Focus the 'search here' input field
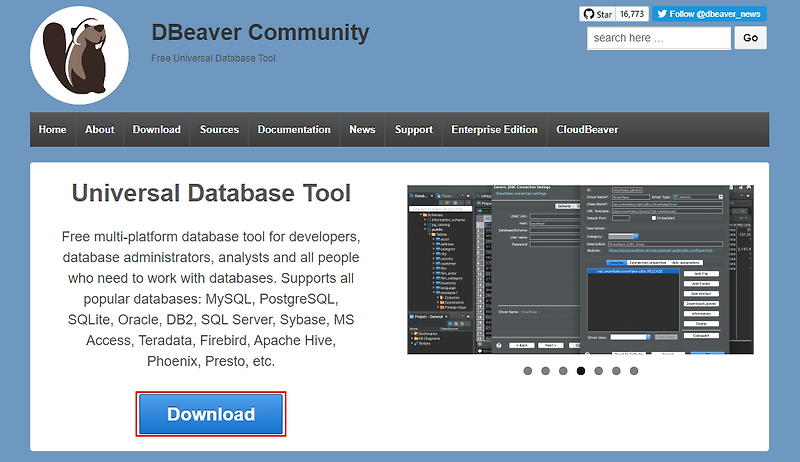The image size is (800, 462). coord(659,38)
